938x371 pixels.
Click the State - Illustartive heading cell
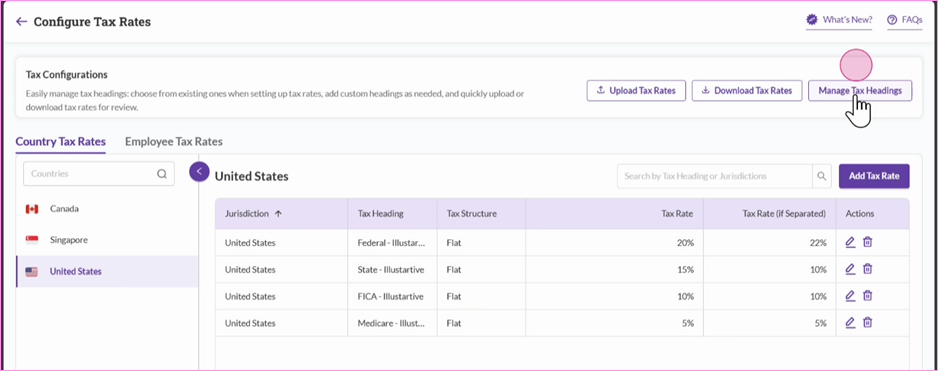coord(391,270)
